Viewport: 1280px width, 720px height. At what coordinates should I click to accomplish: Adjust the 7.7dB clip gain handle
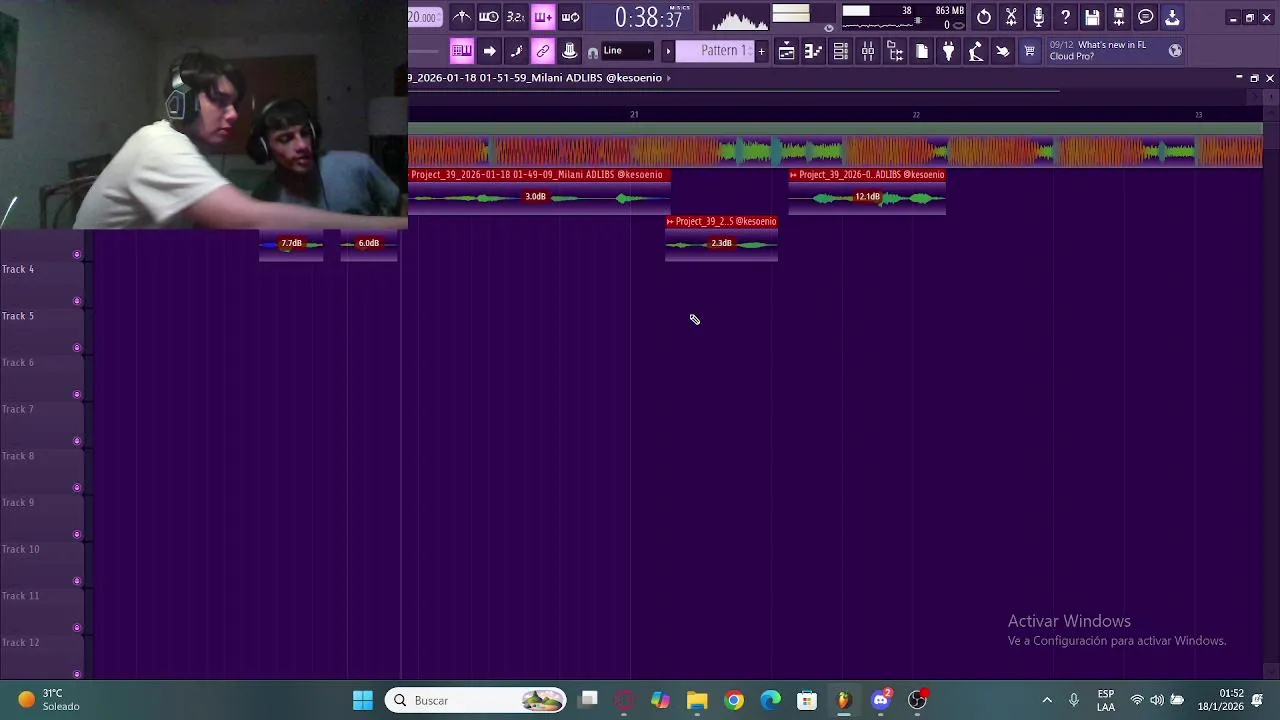tap(291, 243)
